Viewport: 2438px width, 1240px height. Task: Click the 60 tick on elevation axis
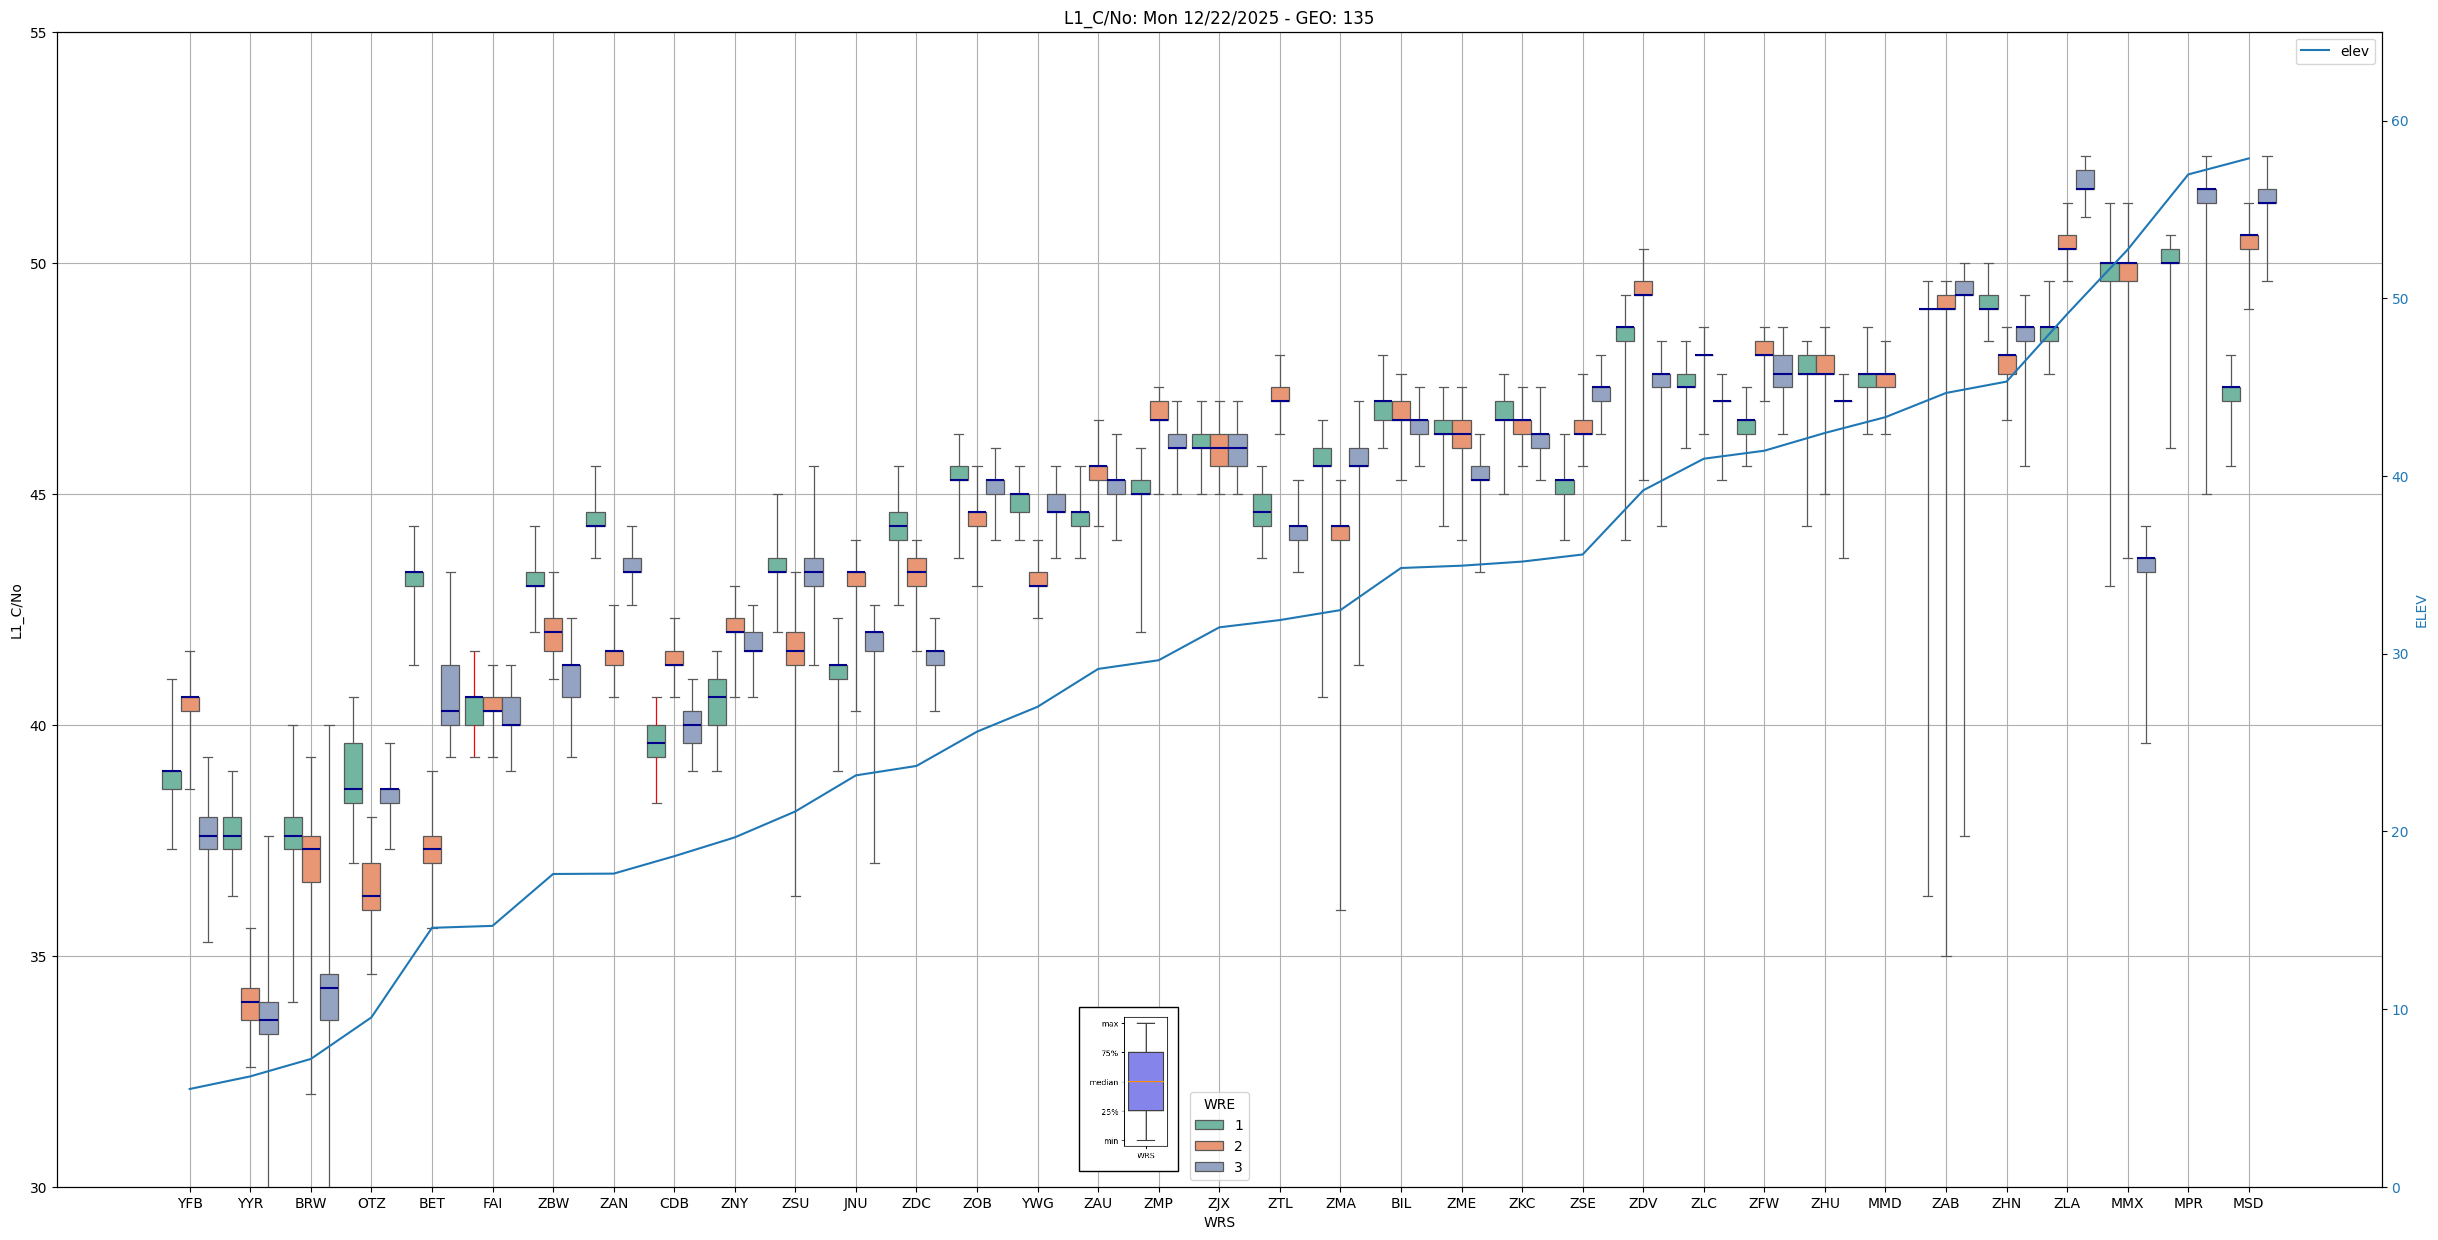pyautogui.click(x=2399, y=122)
